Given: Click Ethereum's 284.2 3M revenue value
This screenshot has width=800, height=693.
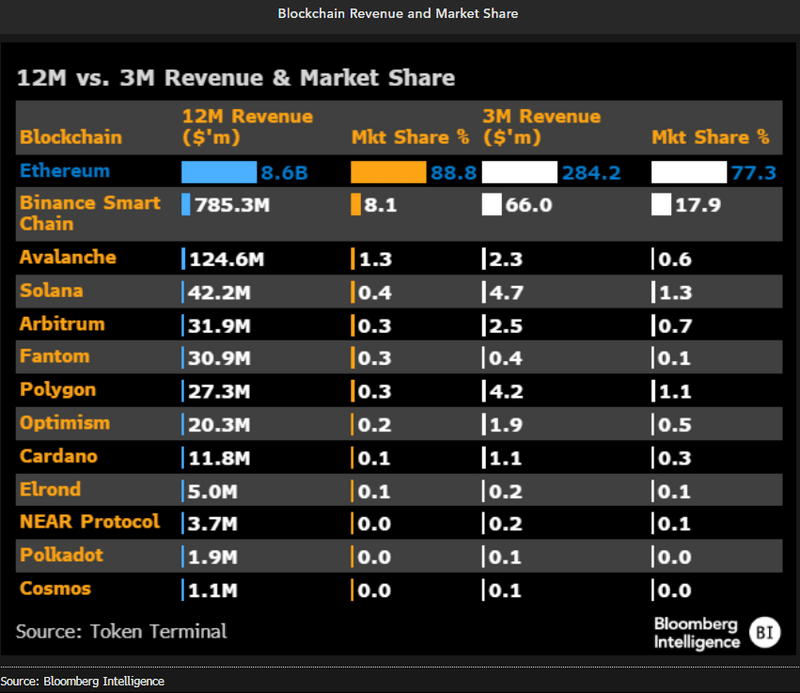Looking at the screenshot, I should (591, 172).
